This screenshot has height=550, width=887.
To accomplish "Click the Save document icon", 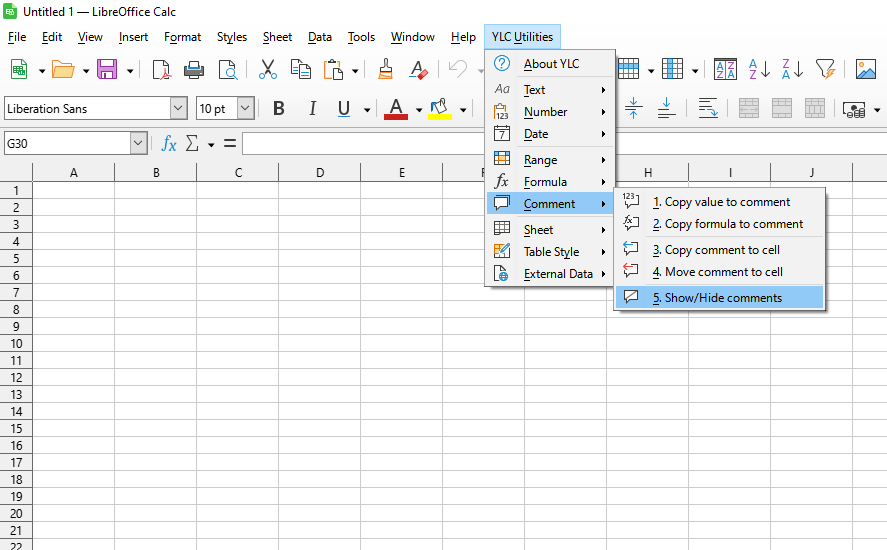I will 106,69.
